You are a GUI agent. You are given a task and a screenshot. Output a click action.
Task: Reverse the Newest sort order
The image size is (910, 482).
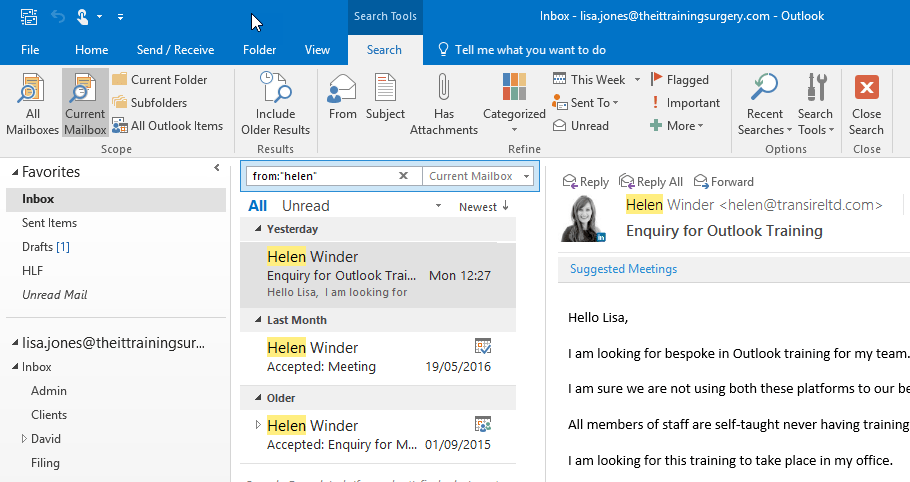(x=483, y=206)
